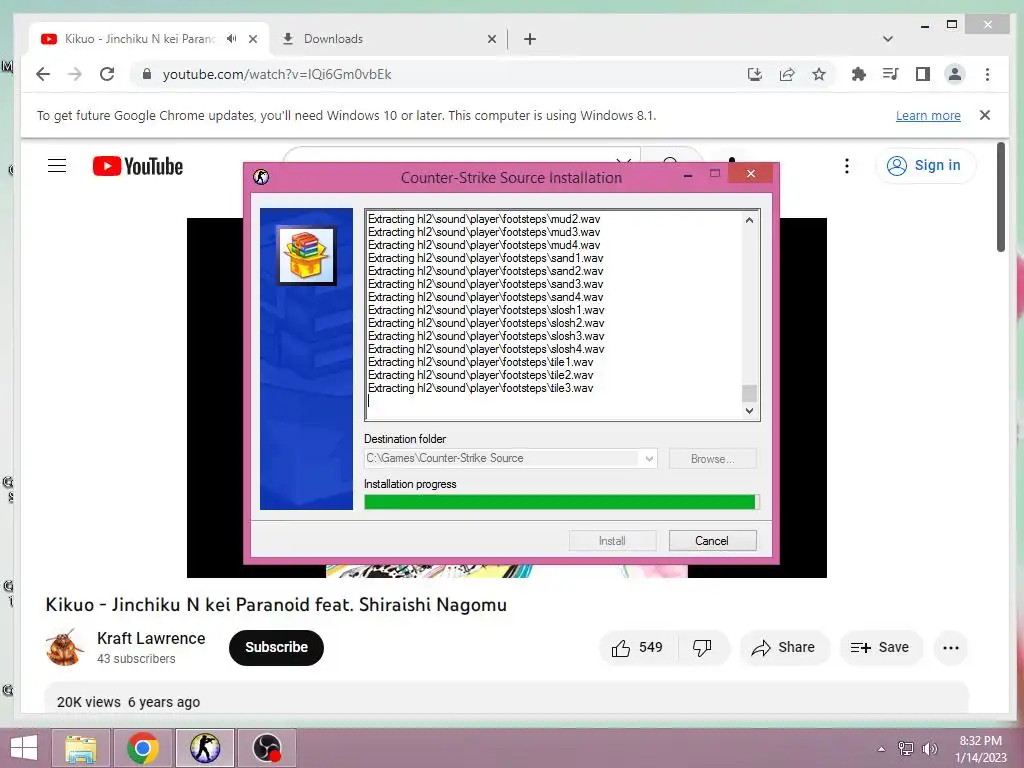The image size is (1024, 768).
Task: Save video to playlist
Action: 880,647
